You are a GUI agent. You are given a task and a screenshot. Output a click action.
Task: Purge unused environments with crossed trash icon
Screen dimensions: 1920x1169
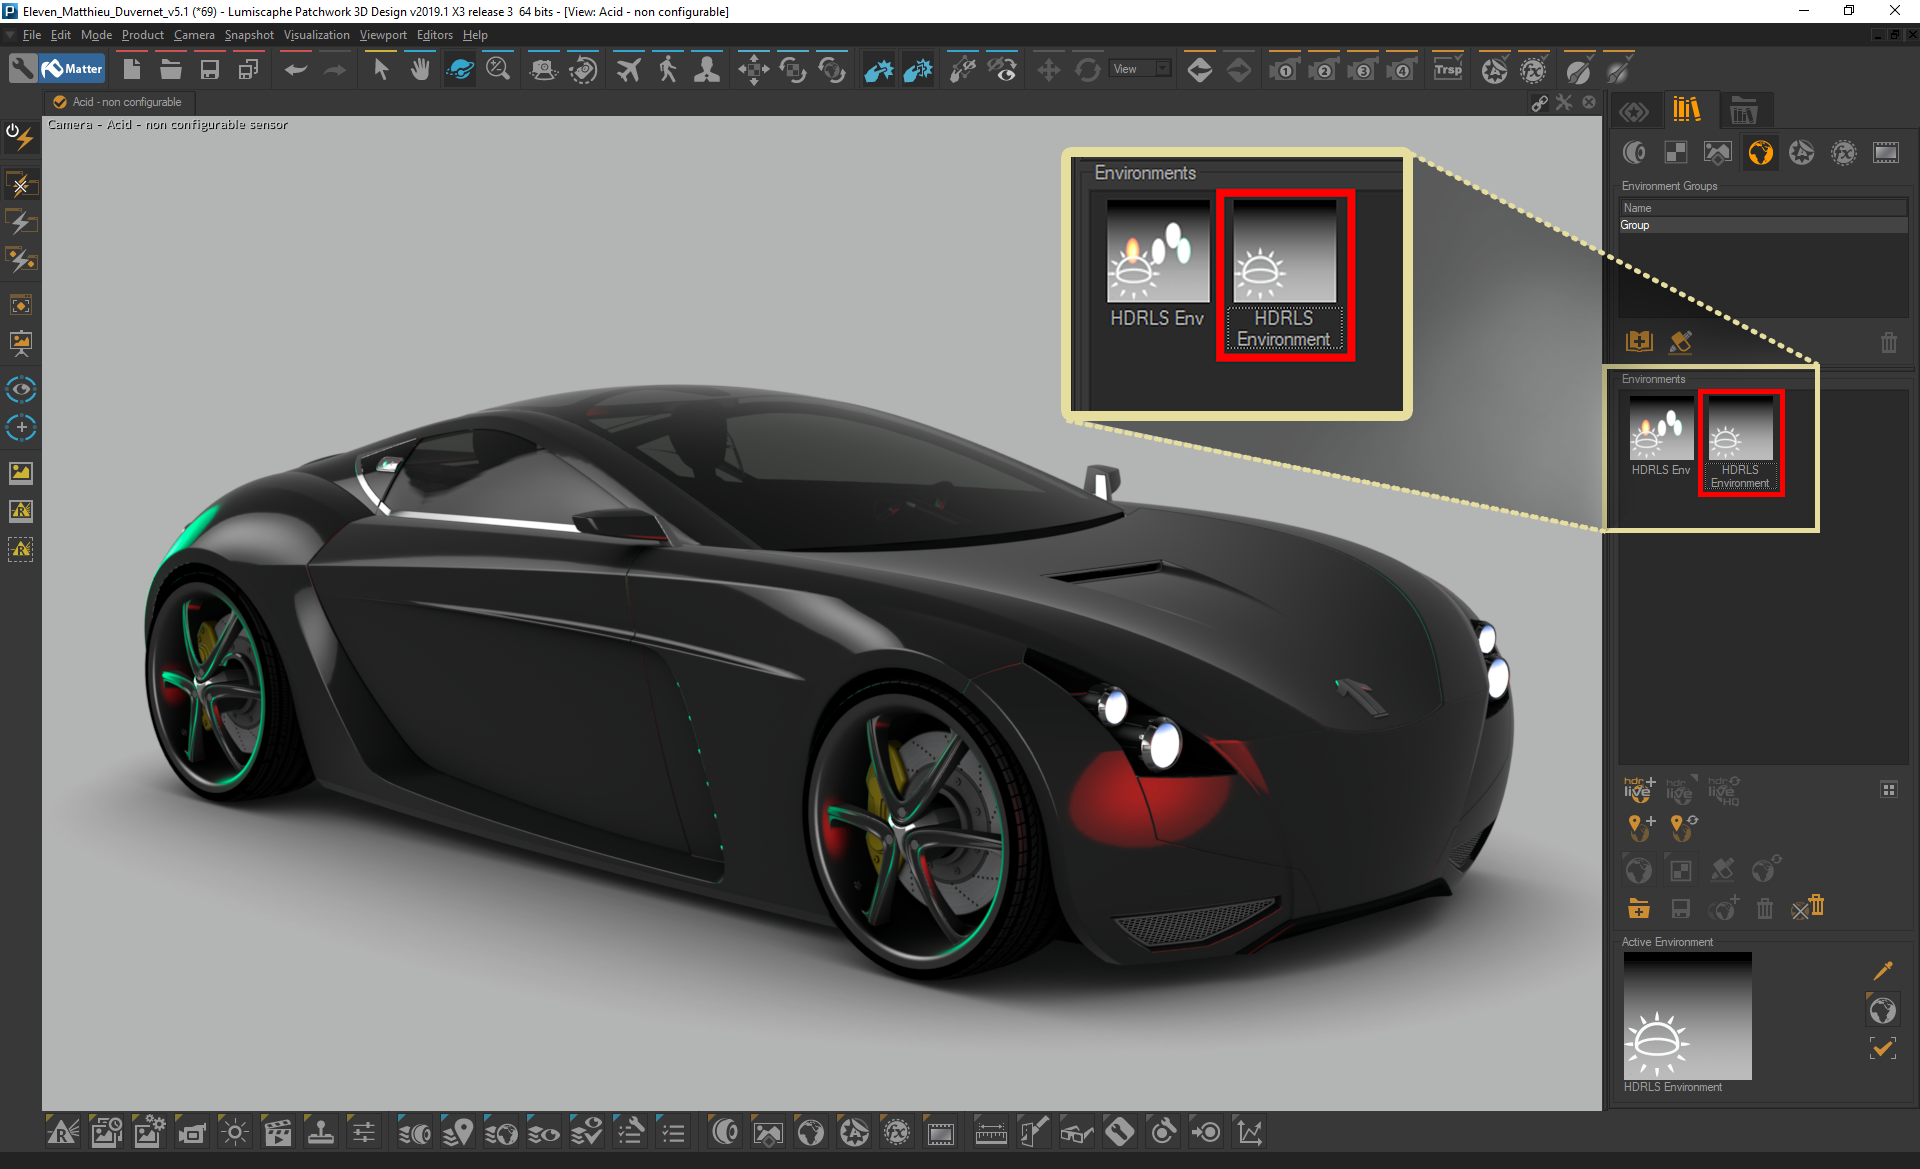pos(1808,907)
